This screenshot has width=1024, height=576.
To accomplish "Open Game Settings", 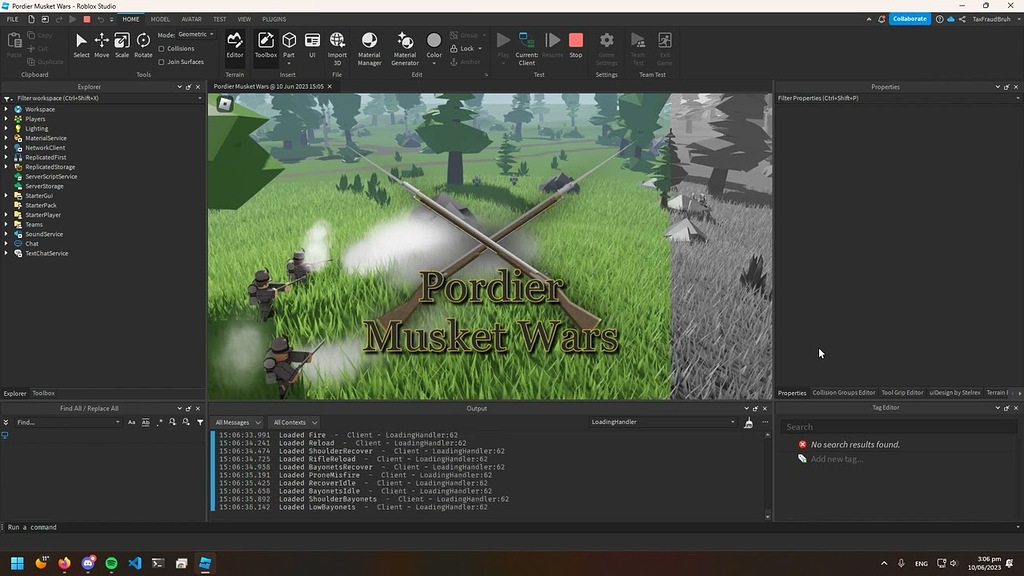I will (x=606, y=48).
